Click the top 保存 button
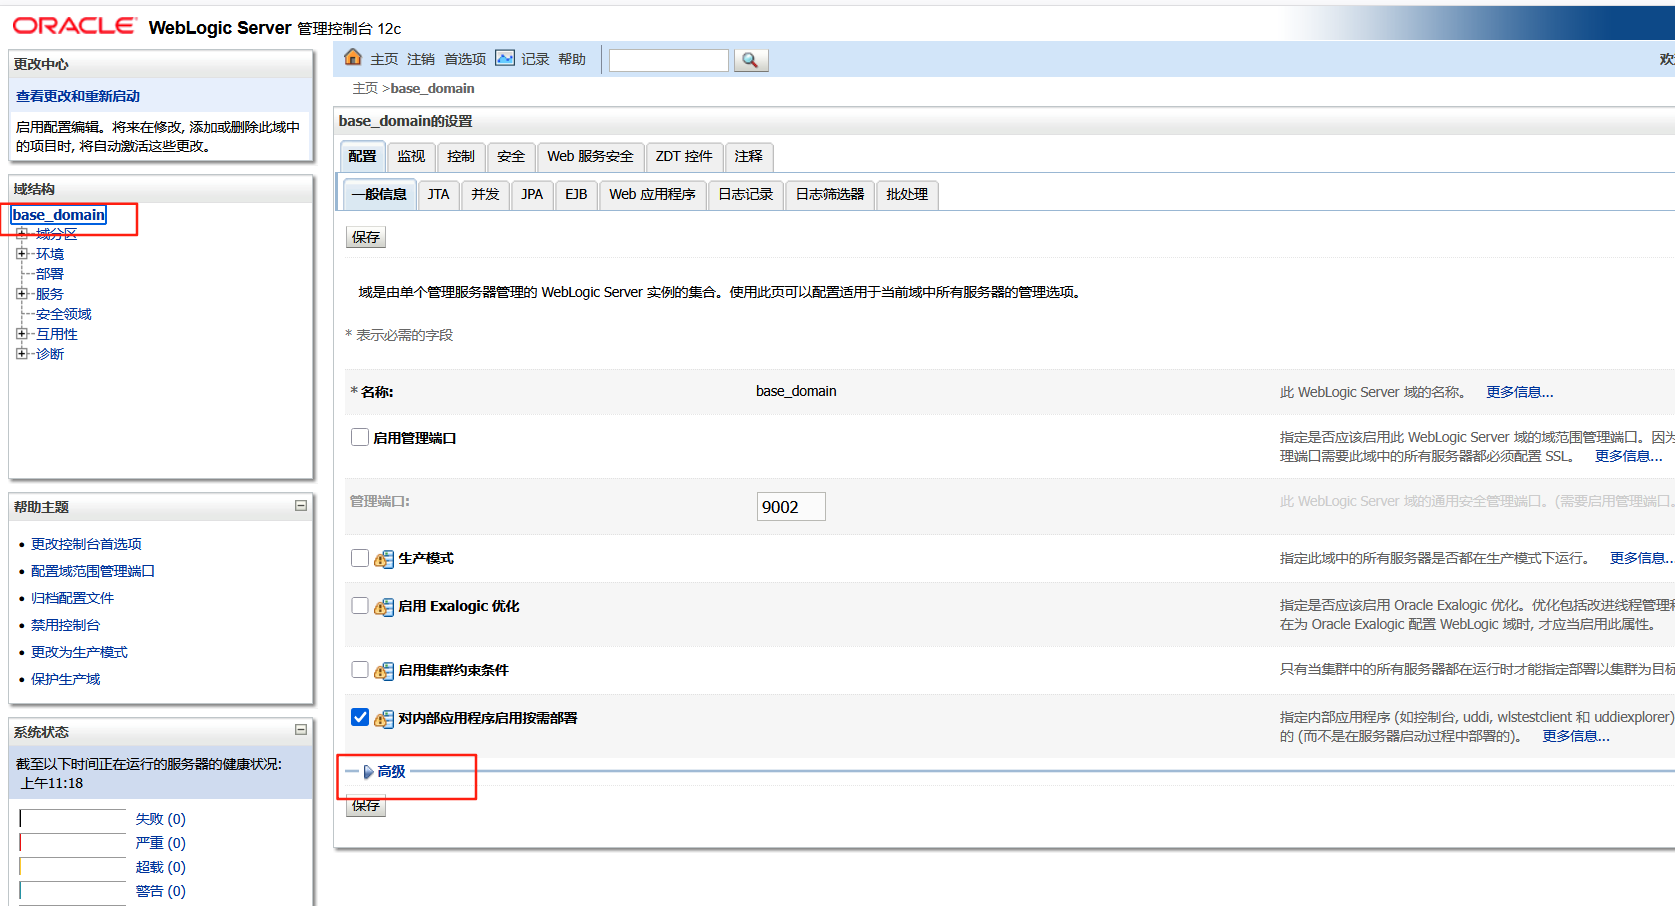 click(366, 237)
